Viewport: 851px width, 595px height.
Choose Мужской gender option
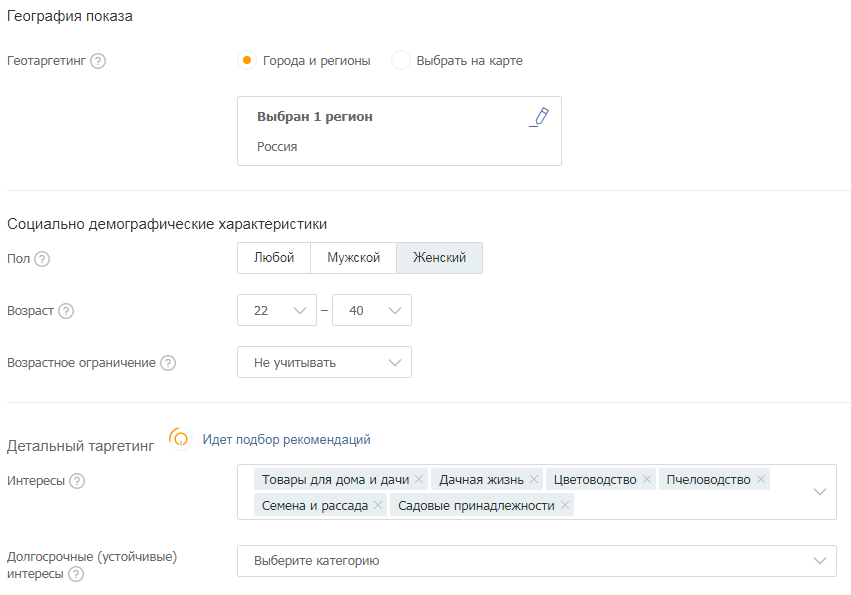[353, 258]
